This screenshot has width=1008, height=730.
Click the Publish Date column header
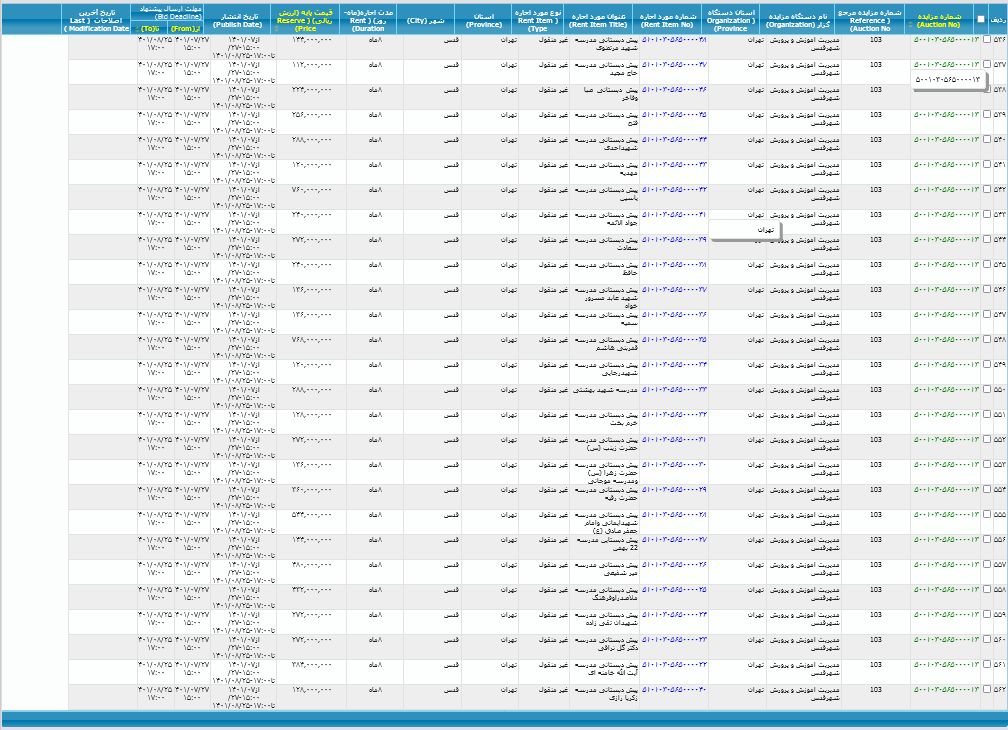pos(240,18)
